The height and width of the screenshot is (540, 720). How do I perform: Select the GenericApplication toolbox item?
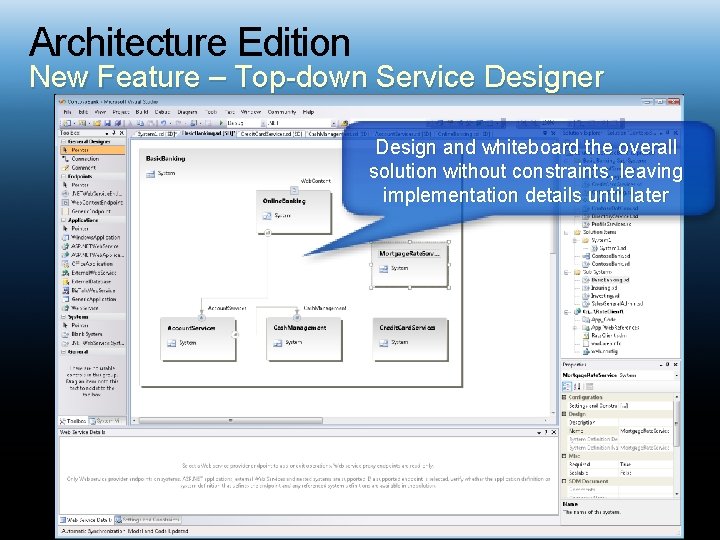(x=92, y=299)
